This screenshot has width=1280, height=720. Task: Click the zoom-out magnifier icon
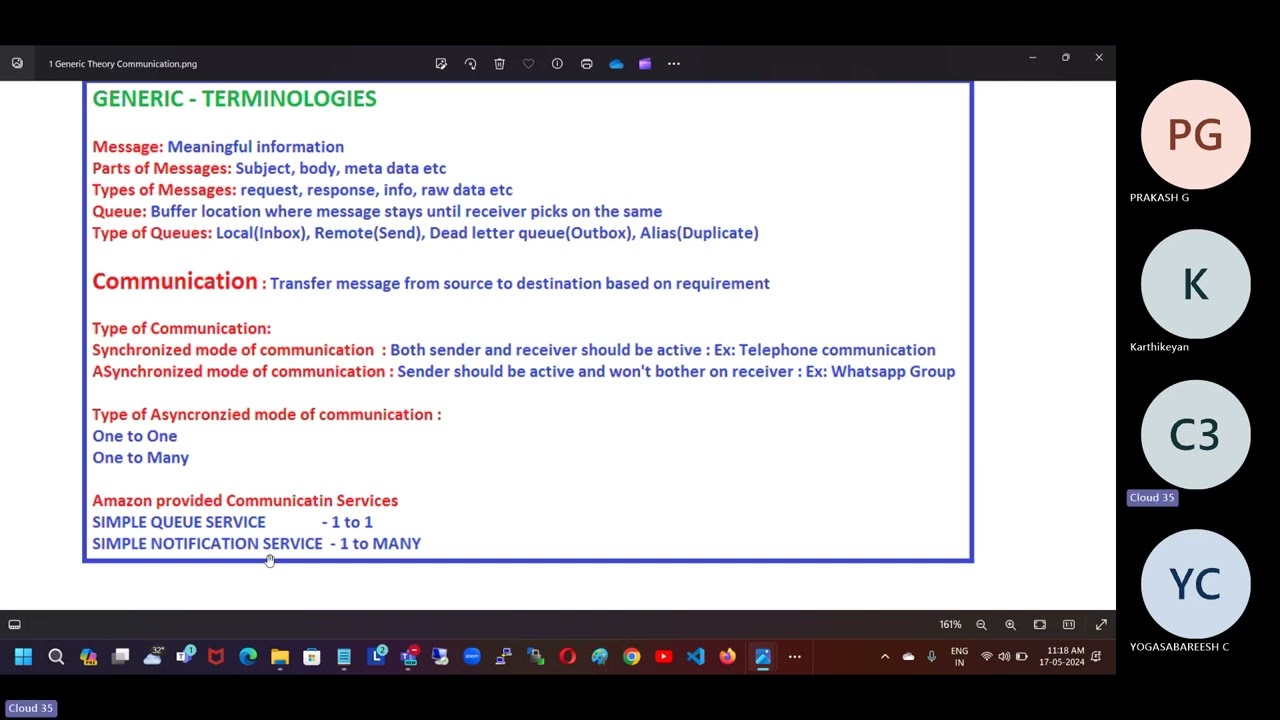click(x=981, y=625)
